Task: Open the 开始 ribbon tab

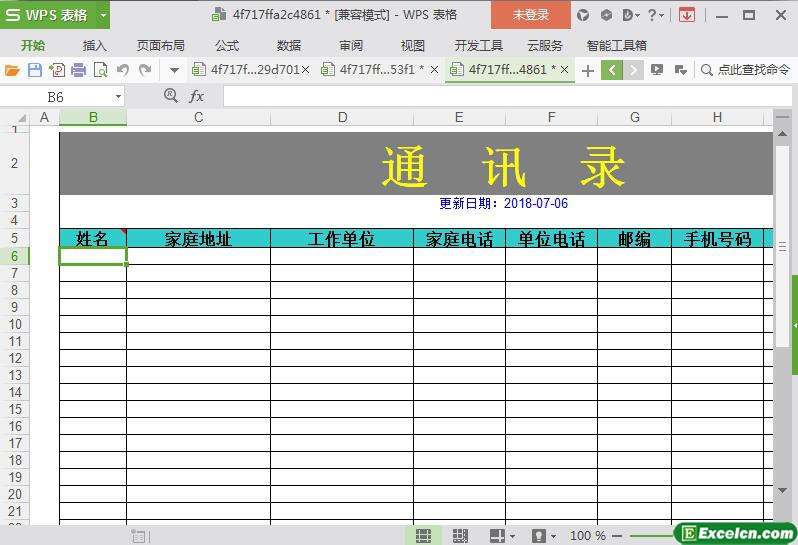Action: tap(33, 45)
